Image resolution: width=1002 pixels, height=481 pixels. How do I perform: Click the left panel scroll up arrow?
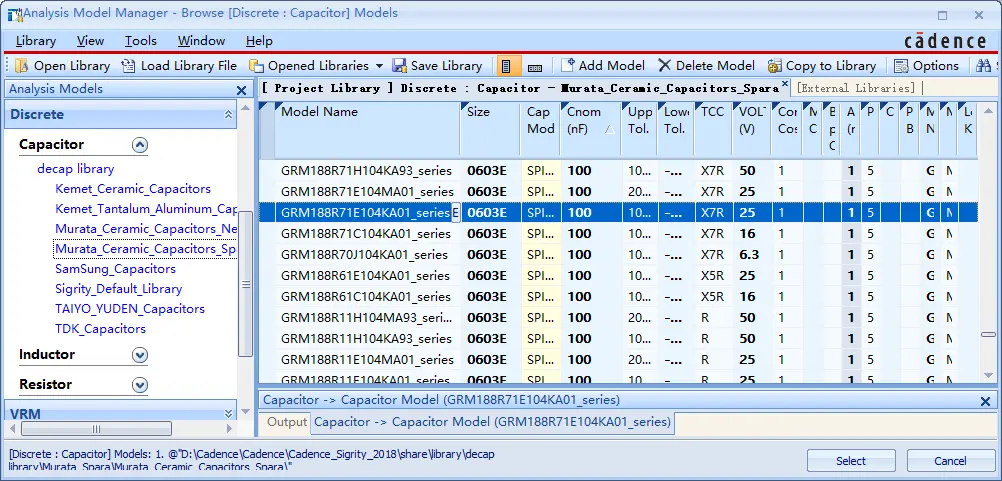click(x=245, y=107)
